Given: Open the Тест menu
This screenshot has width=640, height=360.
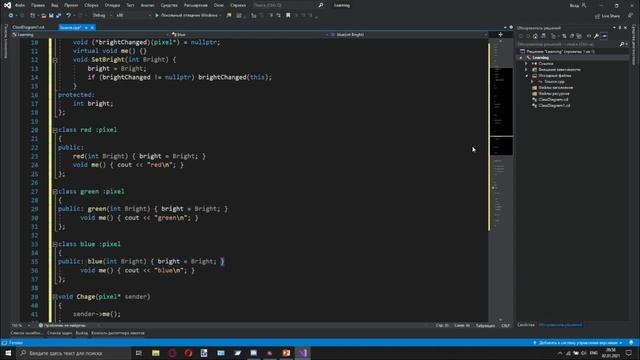Looking at the screenshot, I should pos(130,5).
